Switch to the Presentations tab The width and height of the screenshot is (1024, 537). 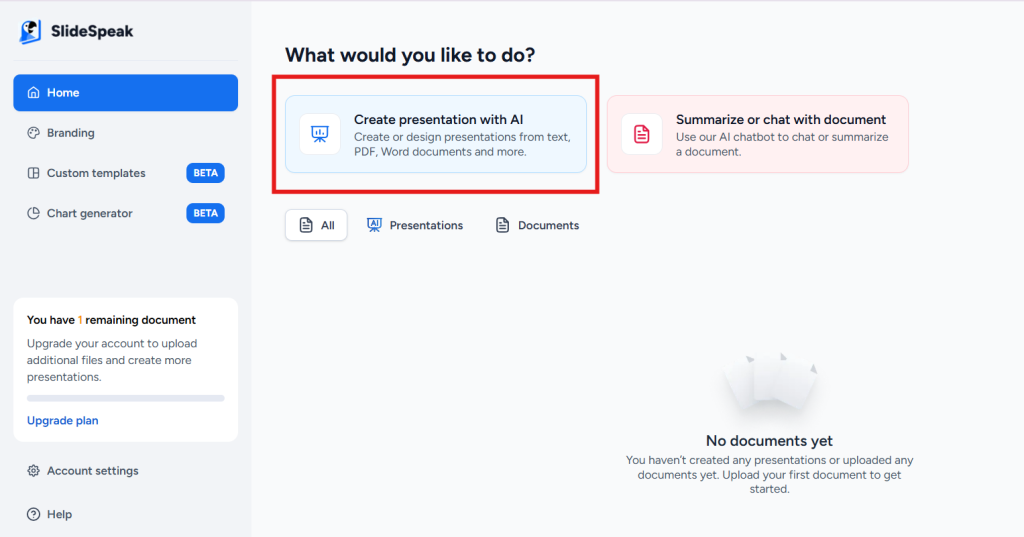coord(415,225)
